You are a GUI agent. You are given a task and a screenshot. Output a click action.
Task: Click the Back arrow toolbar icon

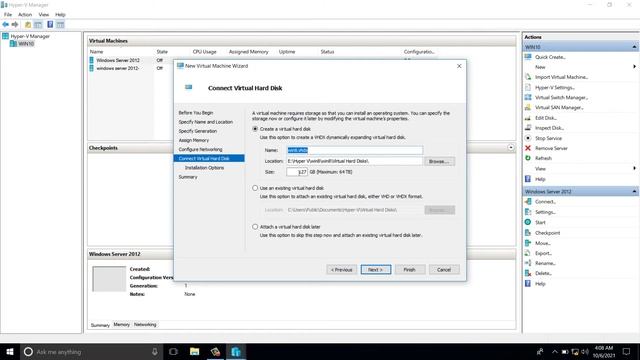(5, 25)
